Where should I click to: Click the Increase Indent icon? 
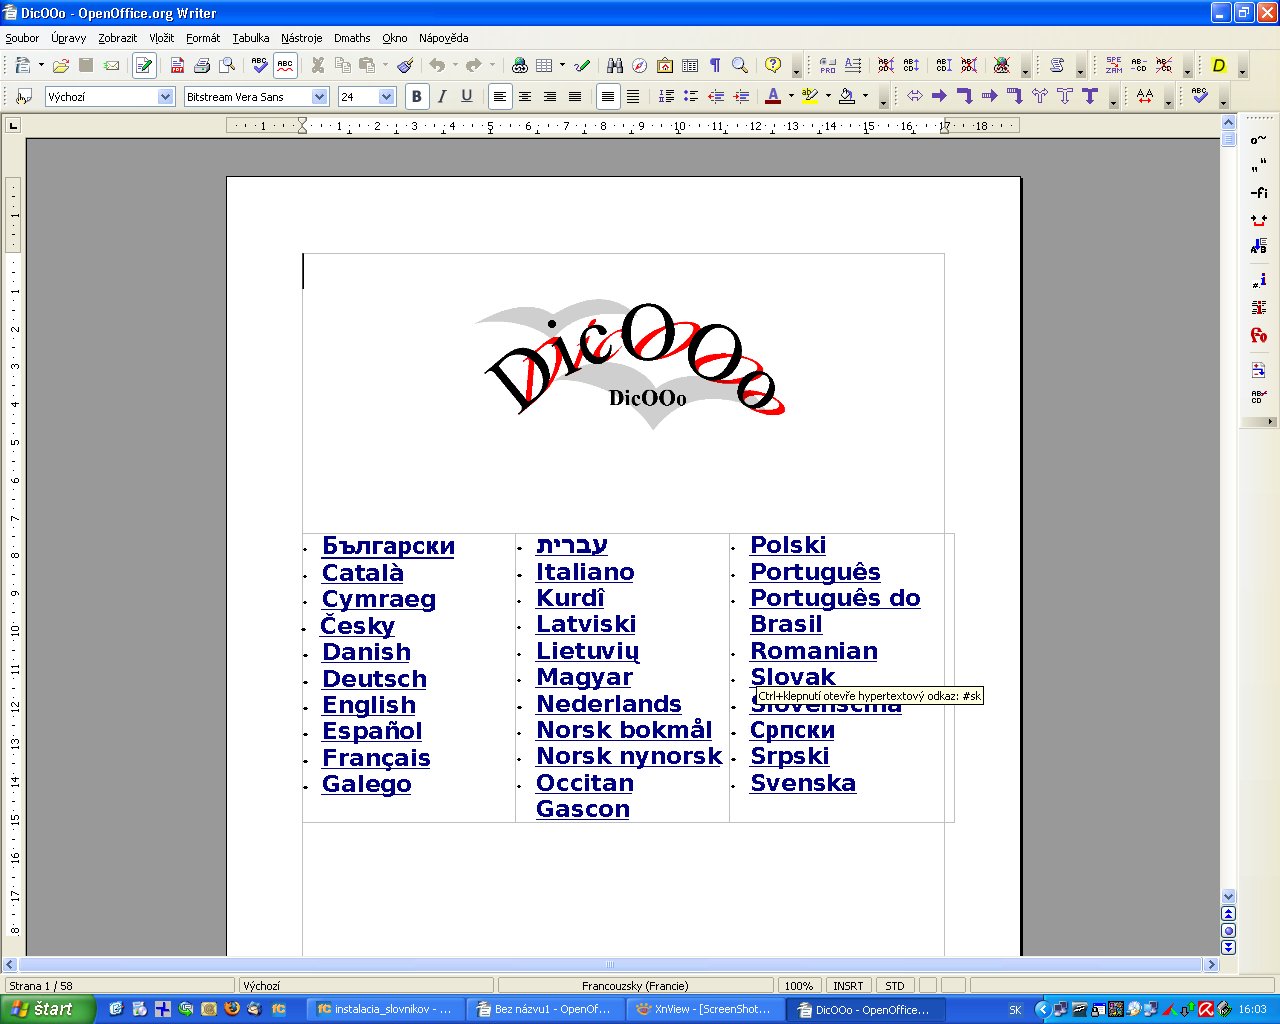[x=741, y=96]
